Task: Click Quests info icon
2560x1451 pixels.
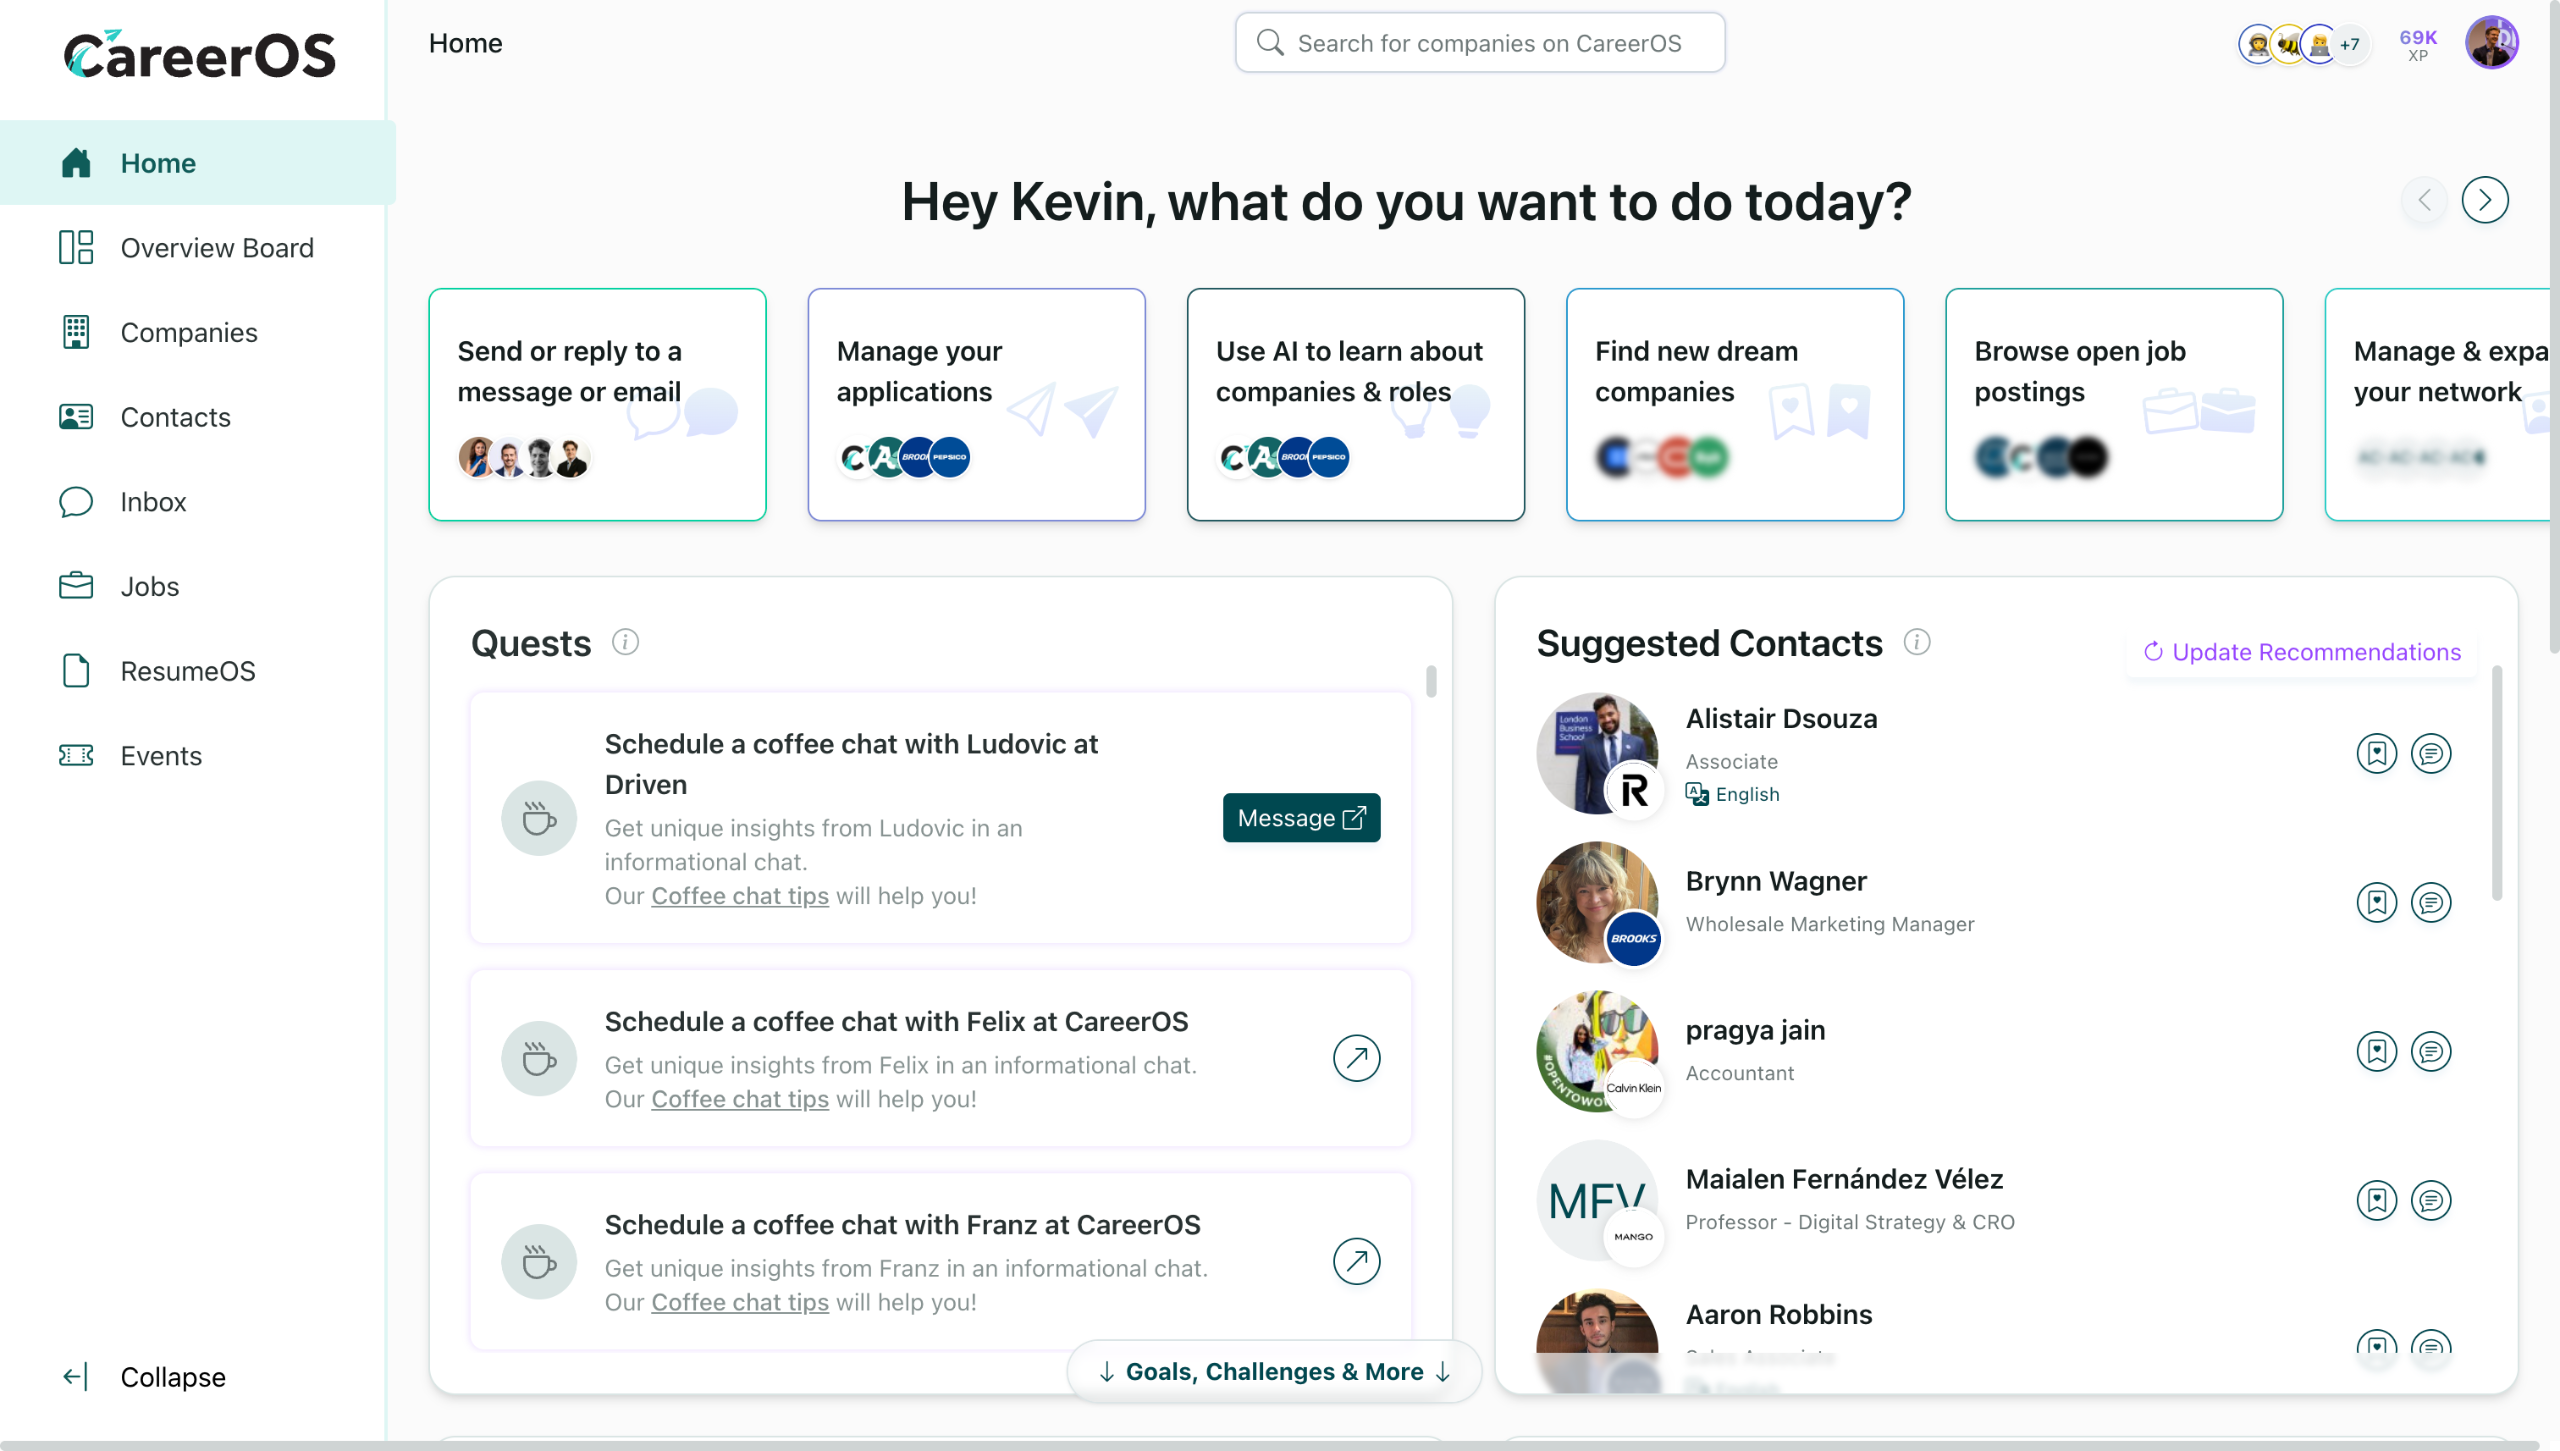Action: pyautogui.click(x=625, y=642)
